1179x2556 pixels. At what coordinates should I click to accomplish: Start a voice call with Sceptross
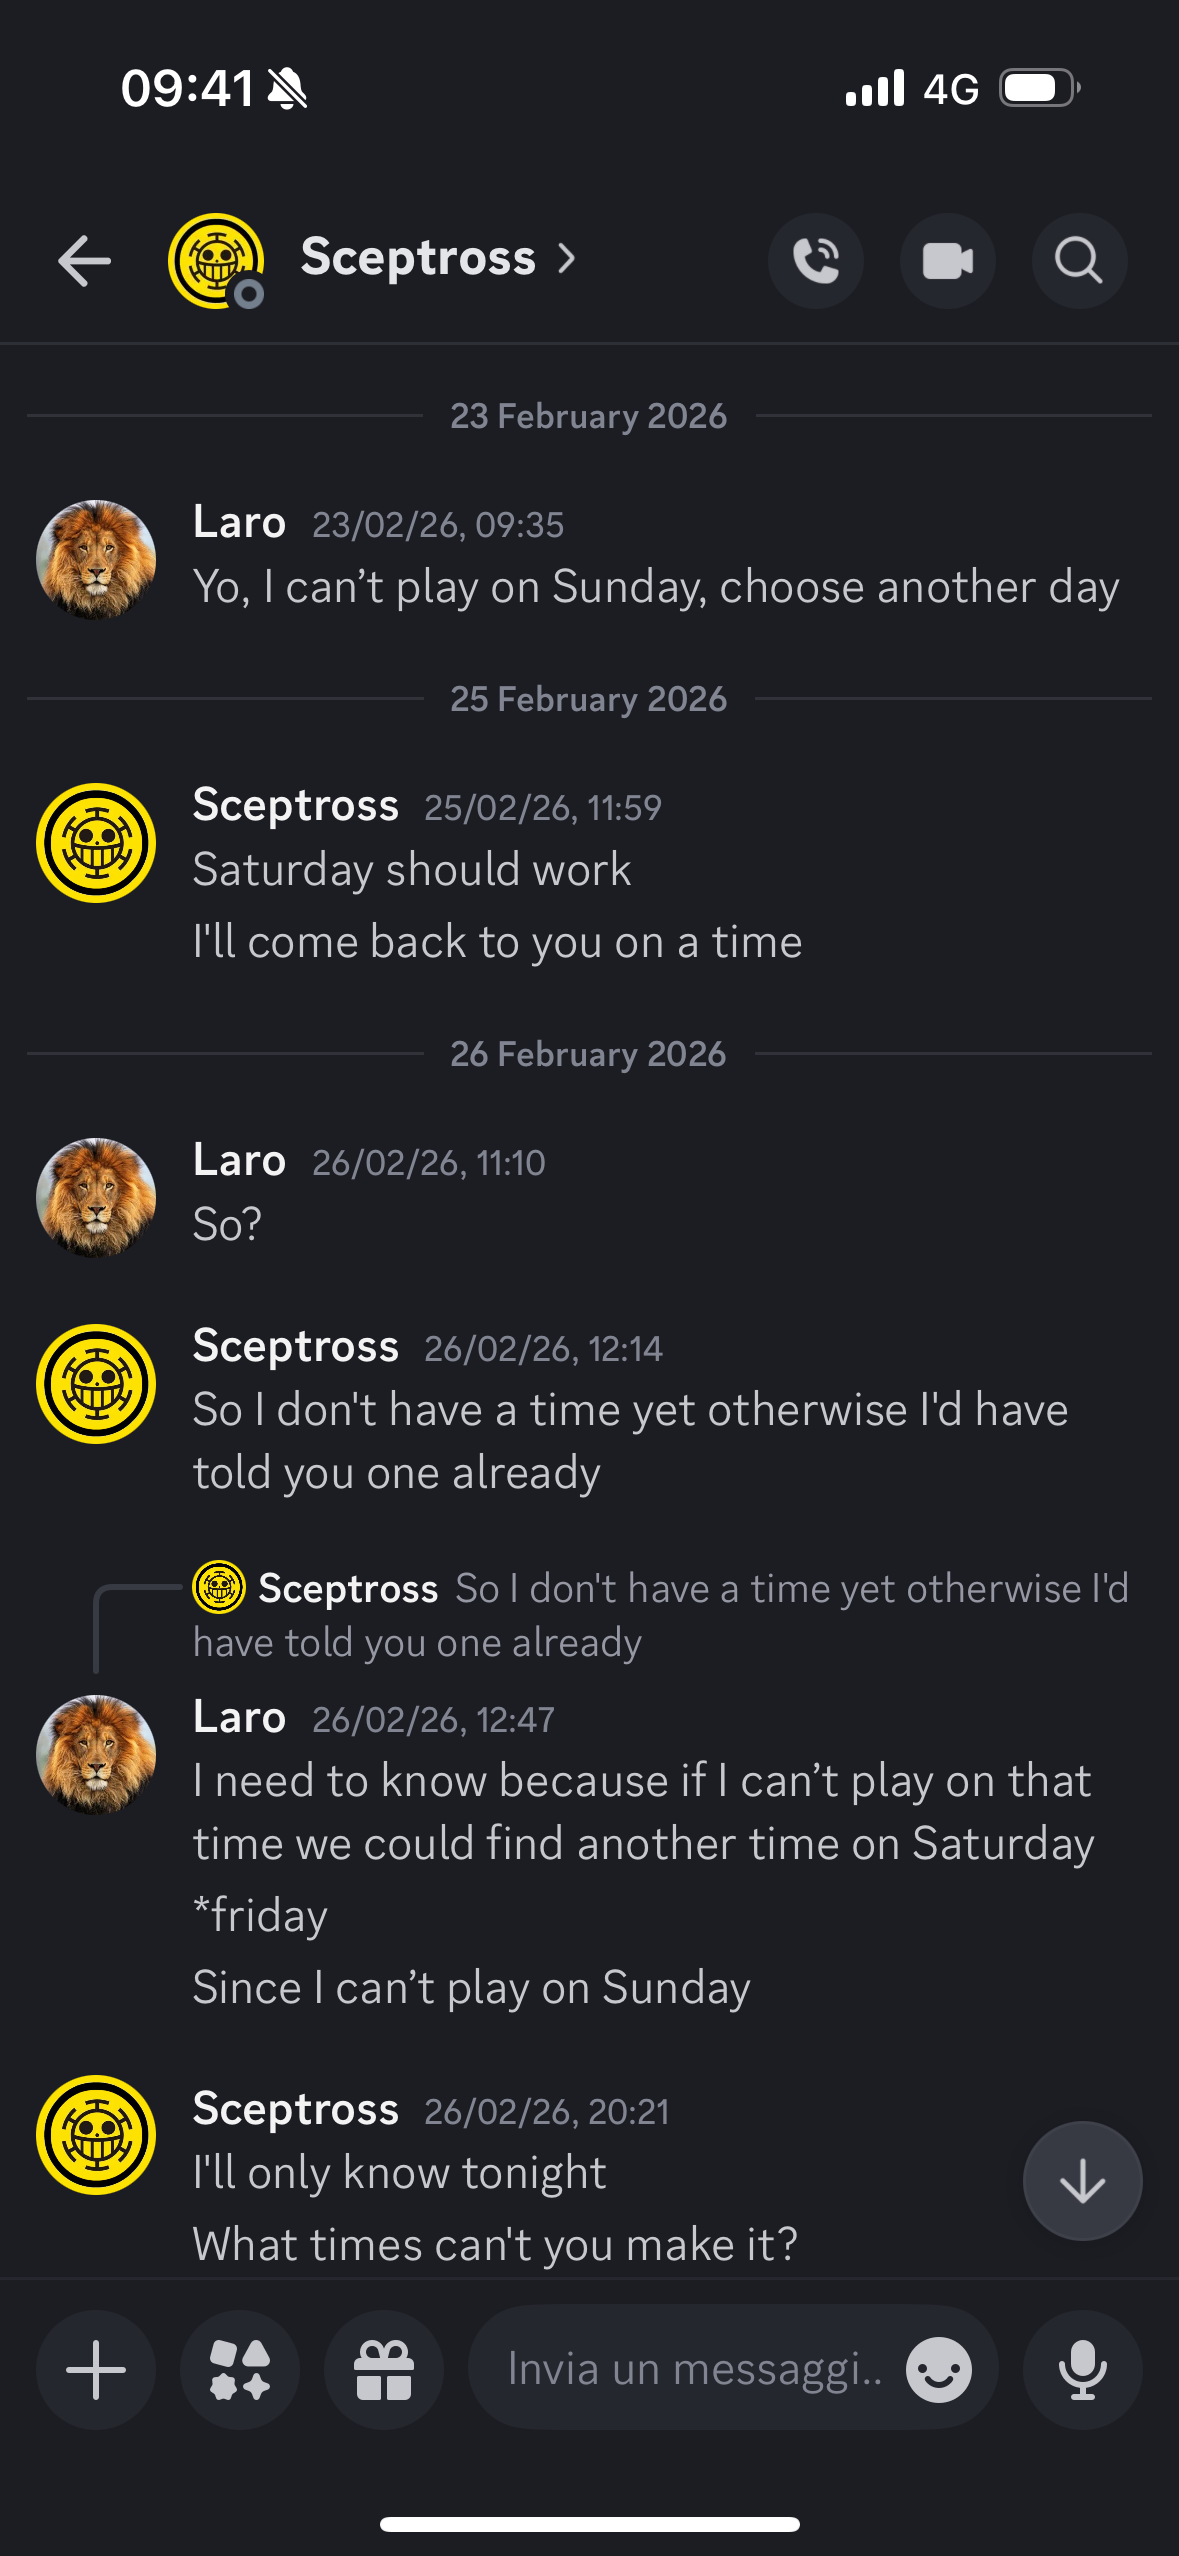tap(816, 261)
